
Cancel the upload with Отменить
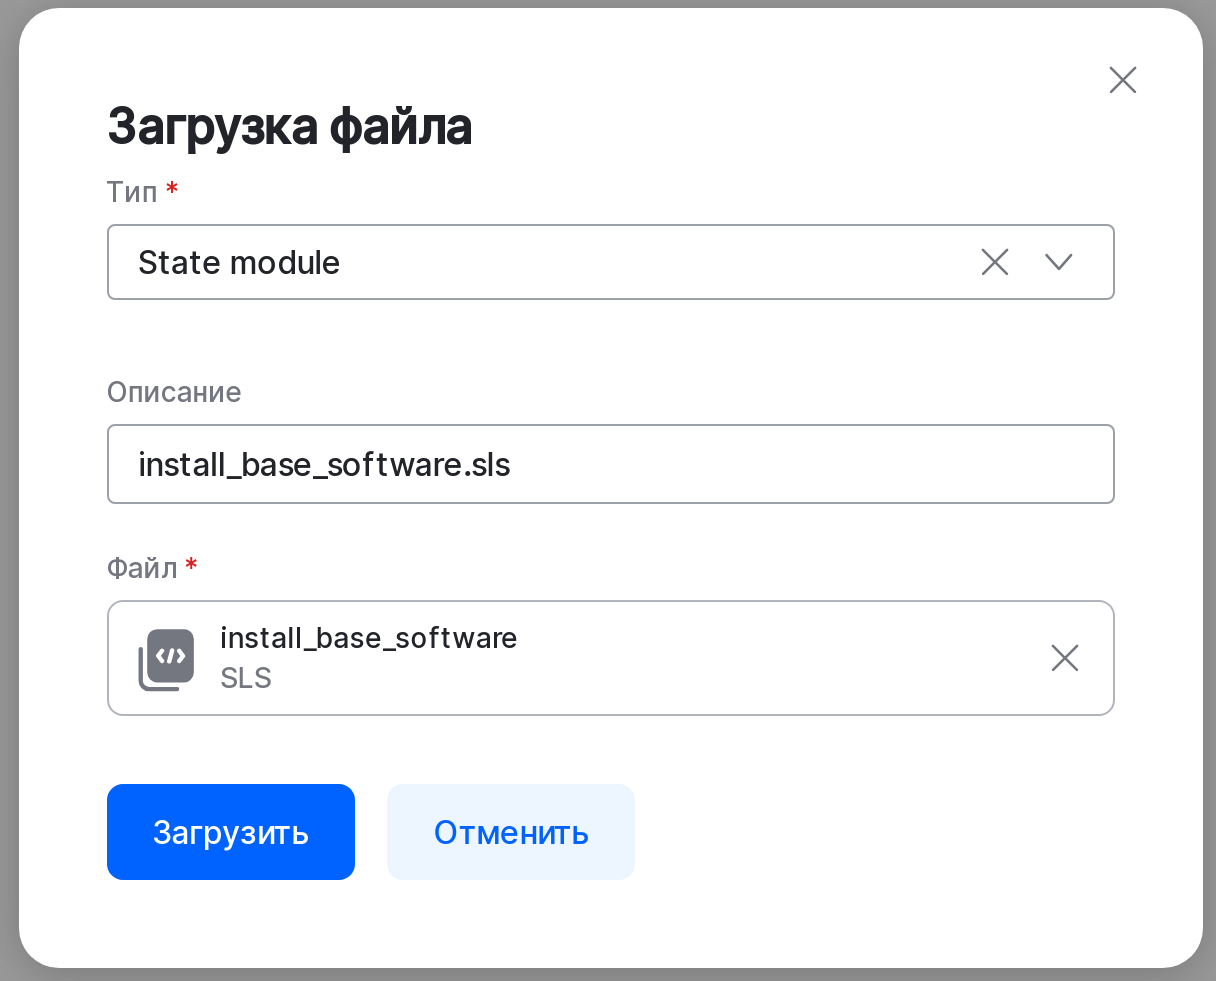click(510, 831)
